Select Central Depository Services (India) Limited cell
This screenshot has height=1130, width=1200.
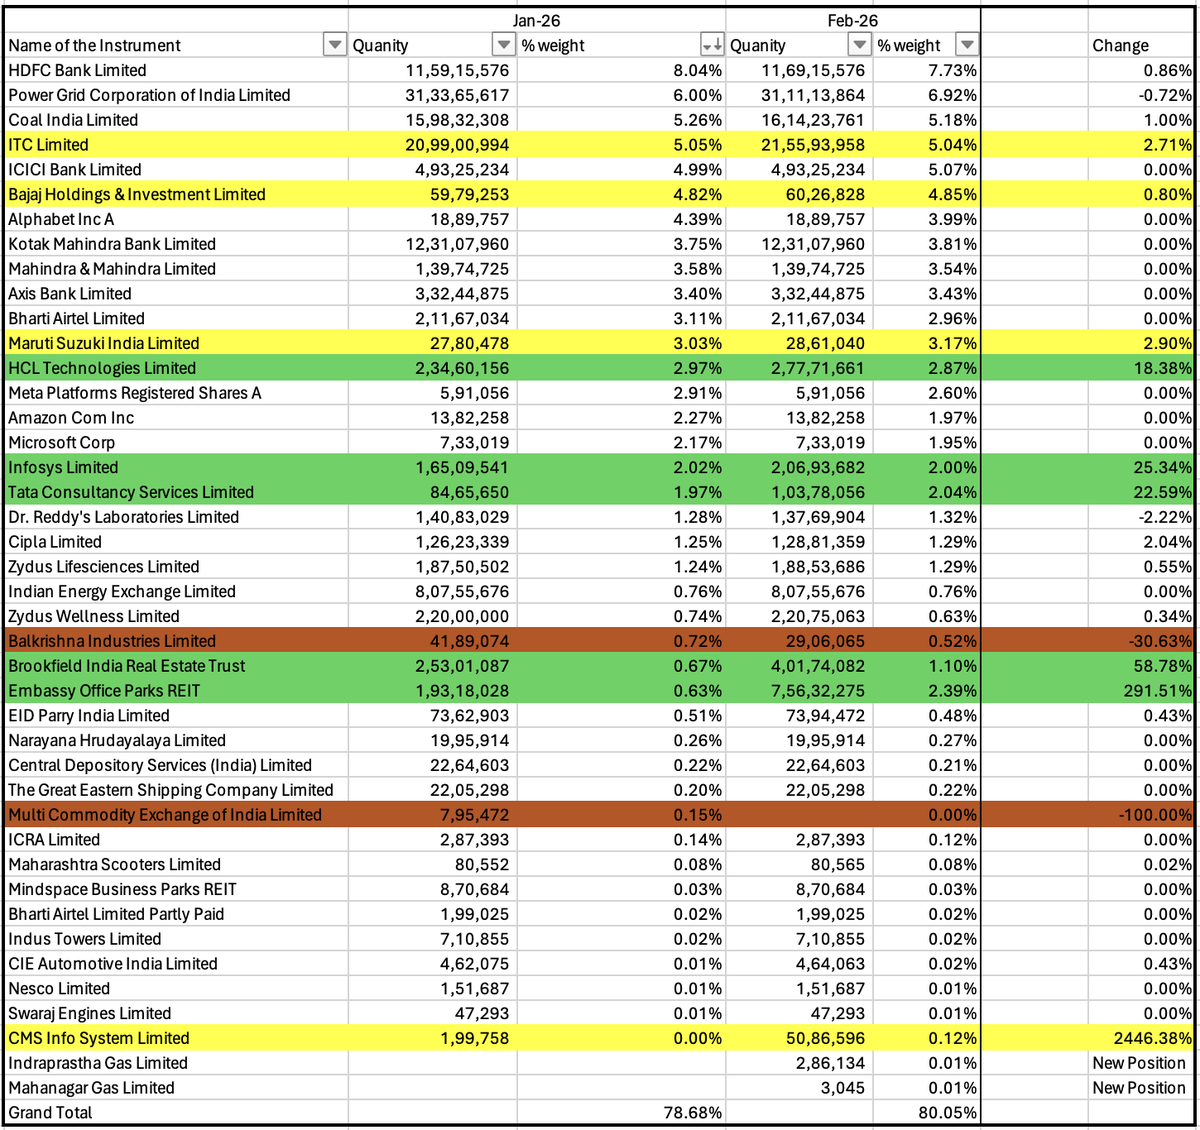coord(176,765)
